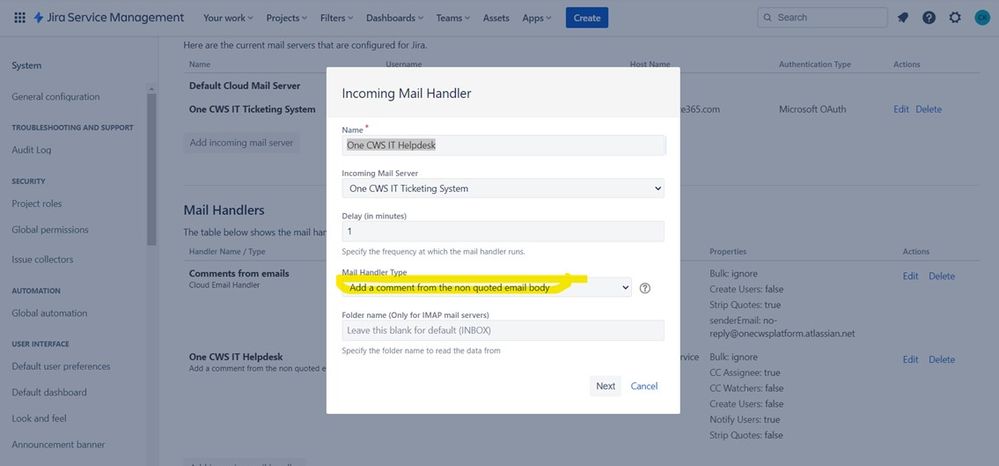The height and width of the screenshot is (466, 999).
Task: Open Issue collectors in sidebar
Action: point(42,259)
